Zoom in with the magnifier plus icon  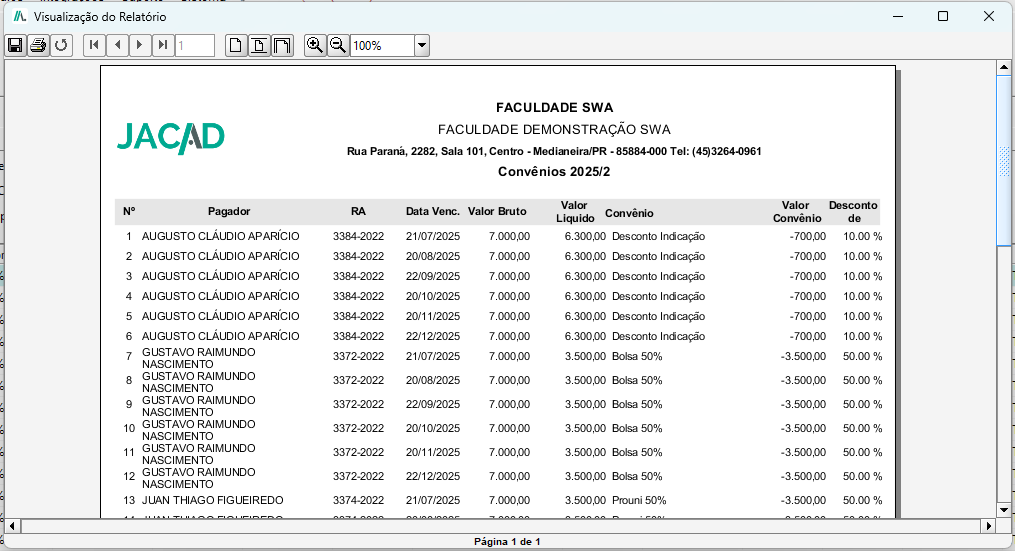click(x=315, y=45)
